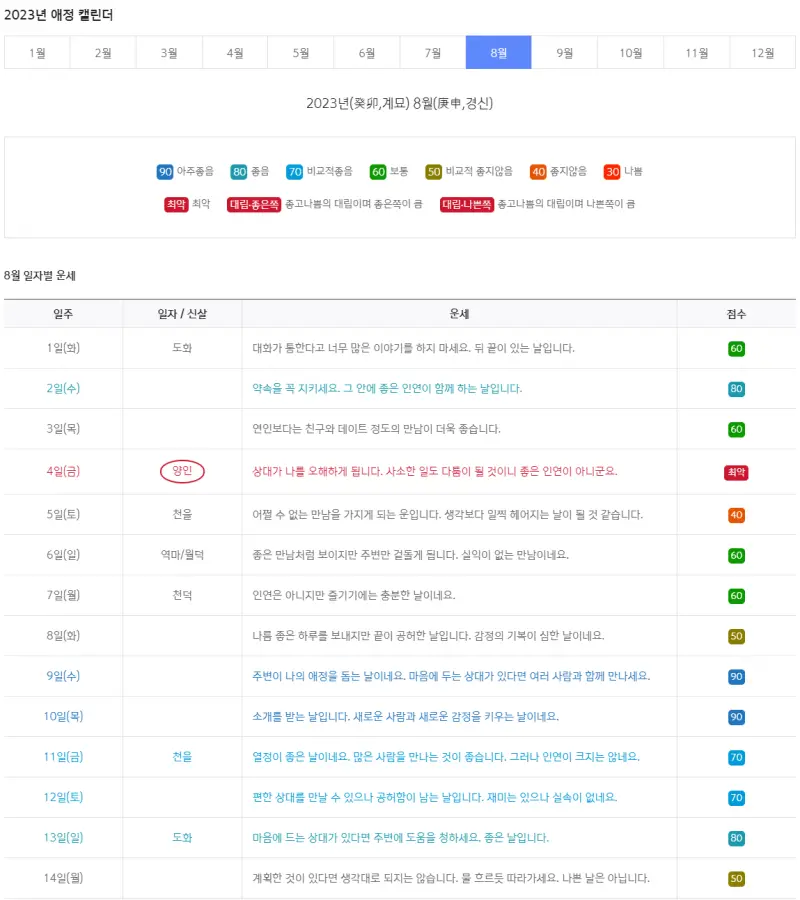Click the yellow "50 비교적 좋지않음" swatch
800x900 pixels.
point(433,171)
